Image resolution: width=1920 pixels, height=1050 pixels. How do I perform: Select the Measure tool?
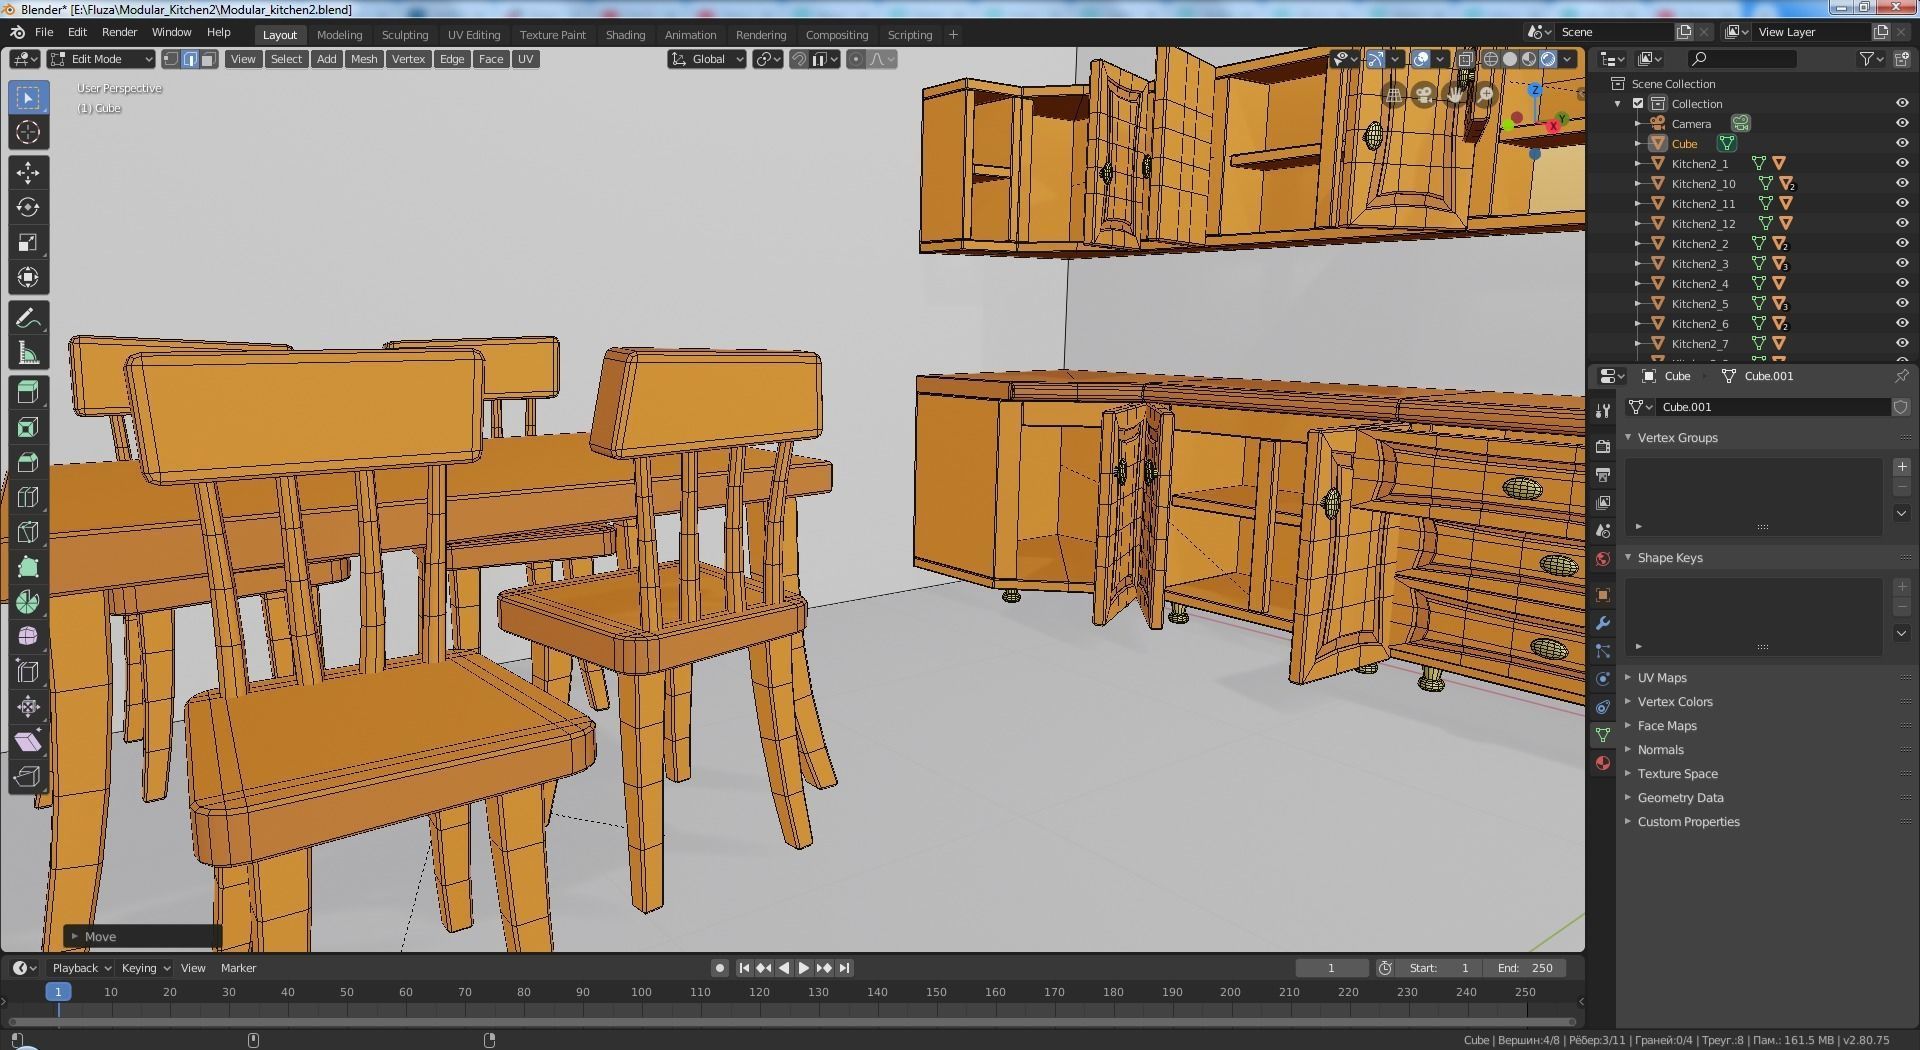pyautogui.click(x=28, y=351)
